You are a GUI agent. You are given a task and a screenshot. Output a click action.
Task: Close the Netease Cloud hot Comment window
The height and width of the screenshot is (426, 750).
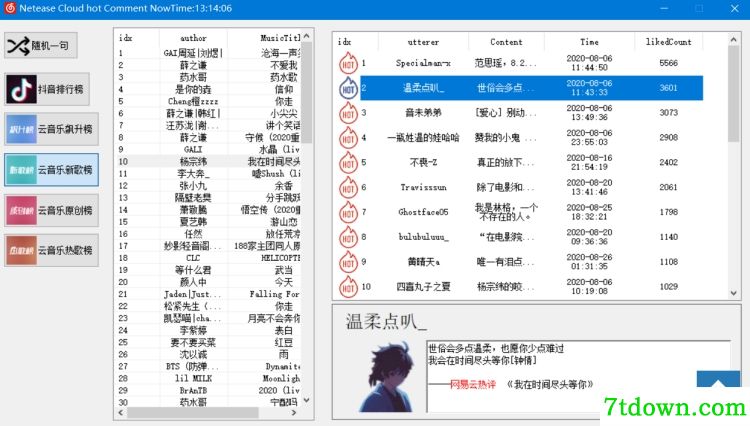pyautogui.click(x=735, y=9)
